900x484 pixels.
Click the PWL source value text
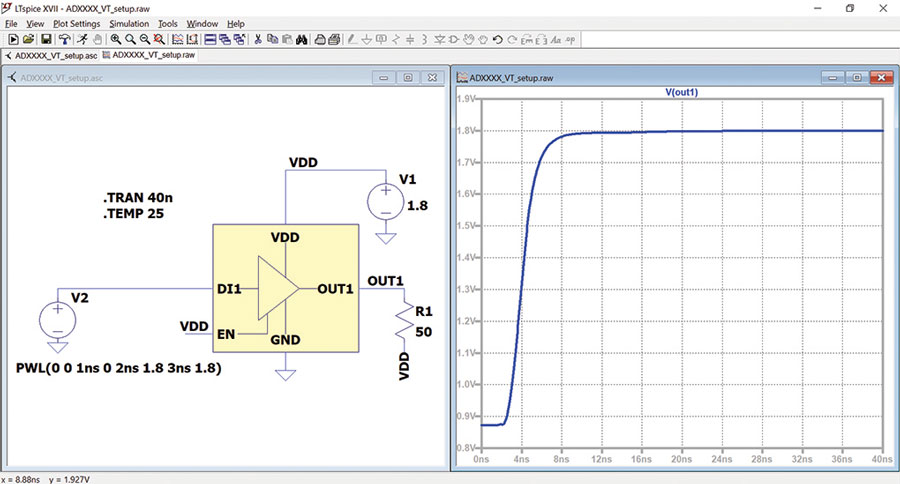119,367
